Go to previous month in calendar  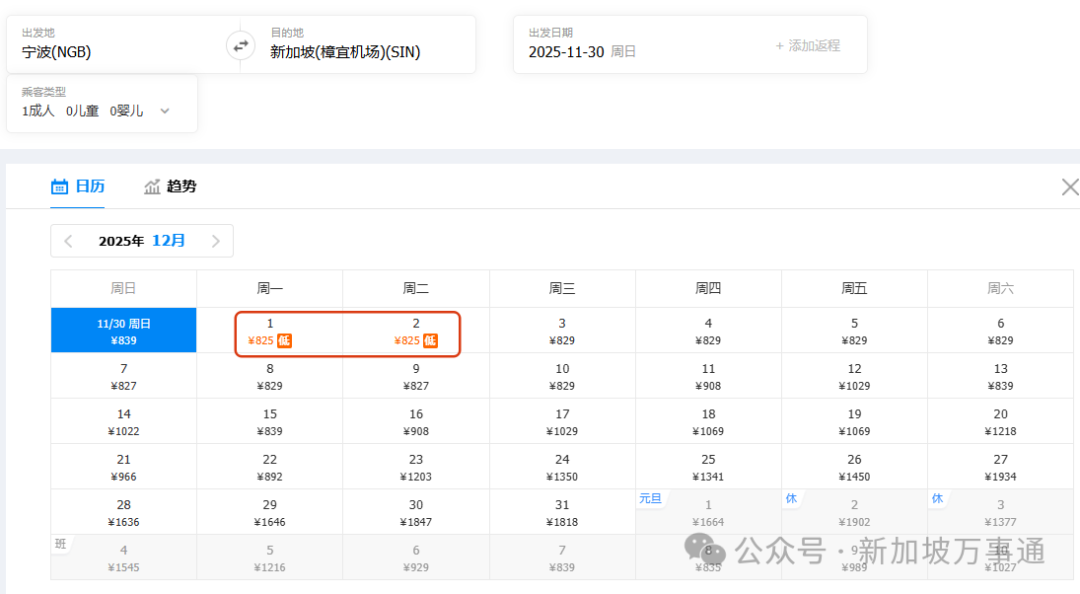click(x=68, y=241)
